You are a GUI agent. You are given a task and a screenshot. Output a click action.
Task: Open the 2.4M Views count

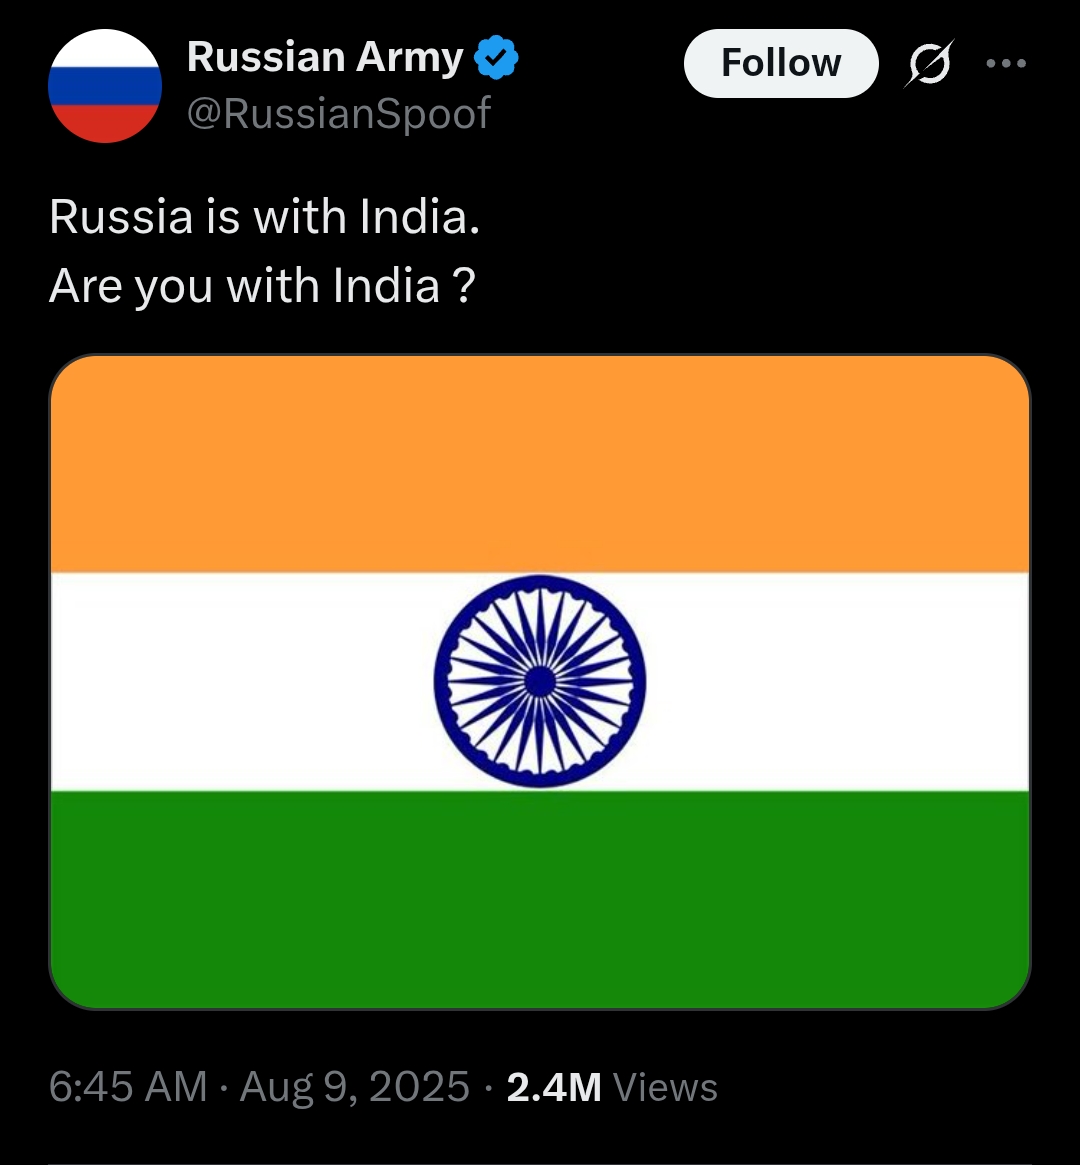(612, 1087)
